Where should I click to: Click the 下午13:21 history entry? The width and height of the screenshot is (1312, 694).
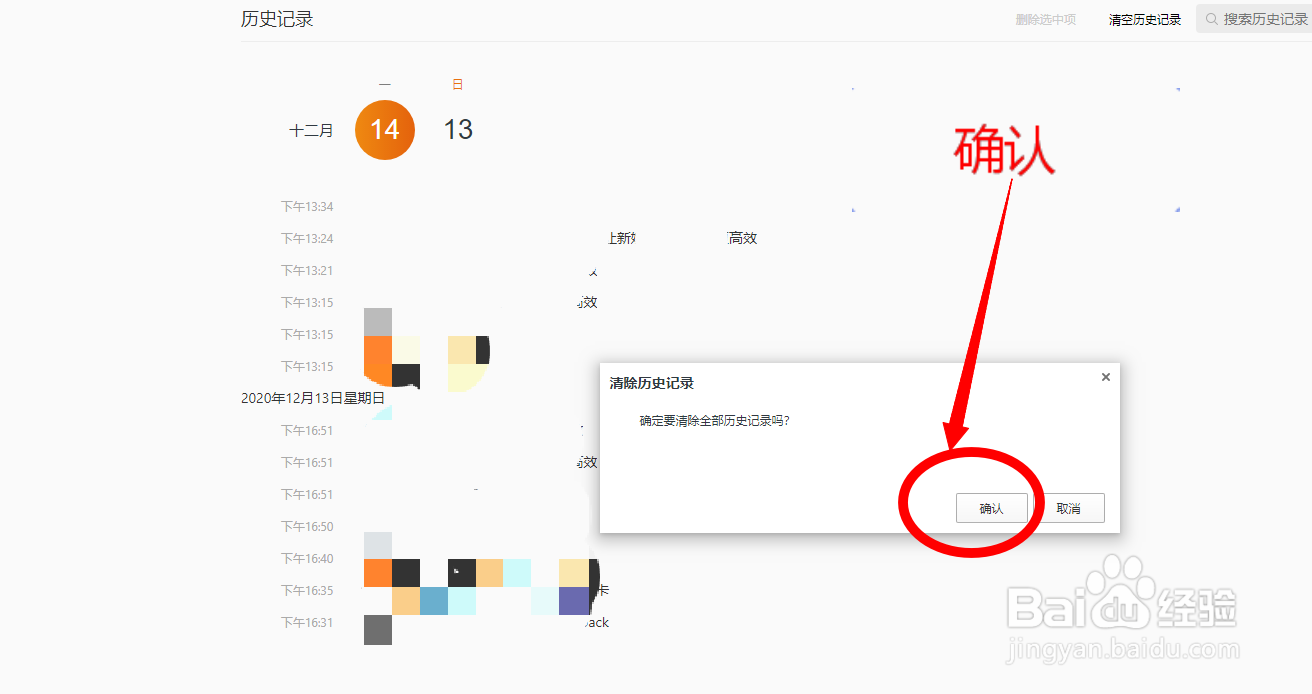[307, 271]
